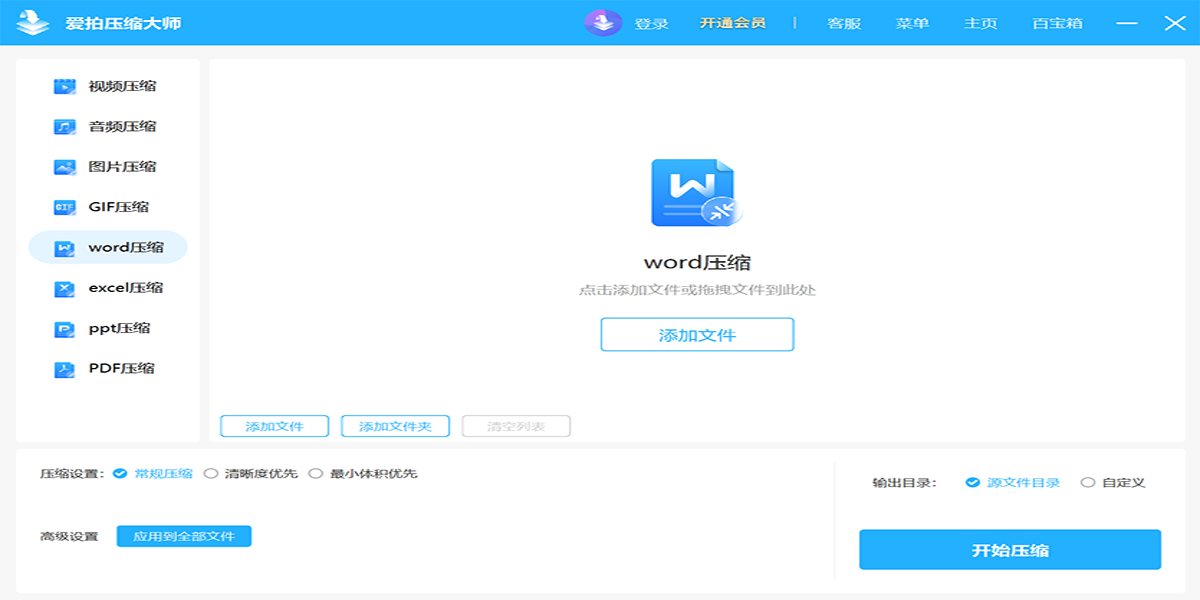Click the 开通会员 link

(732, 23)
